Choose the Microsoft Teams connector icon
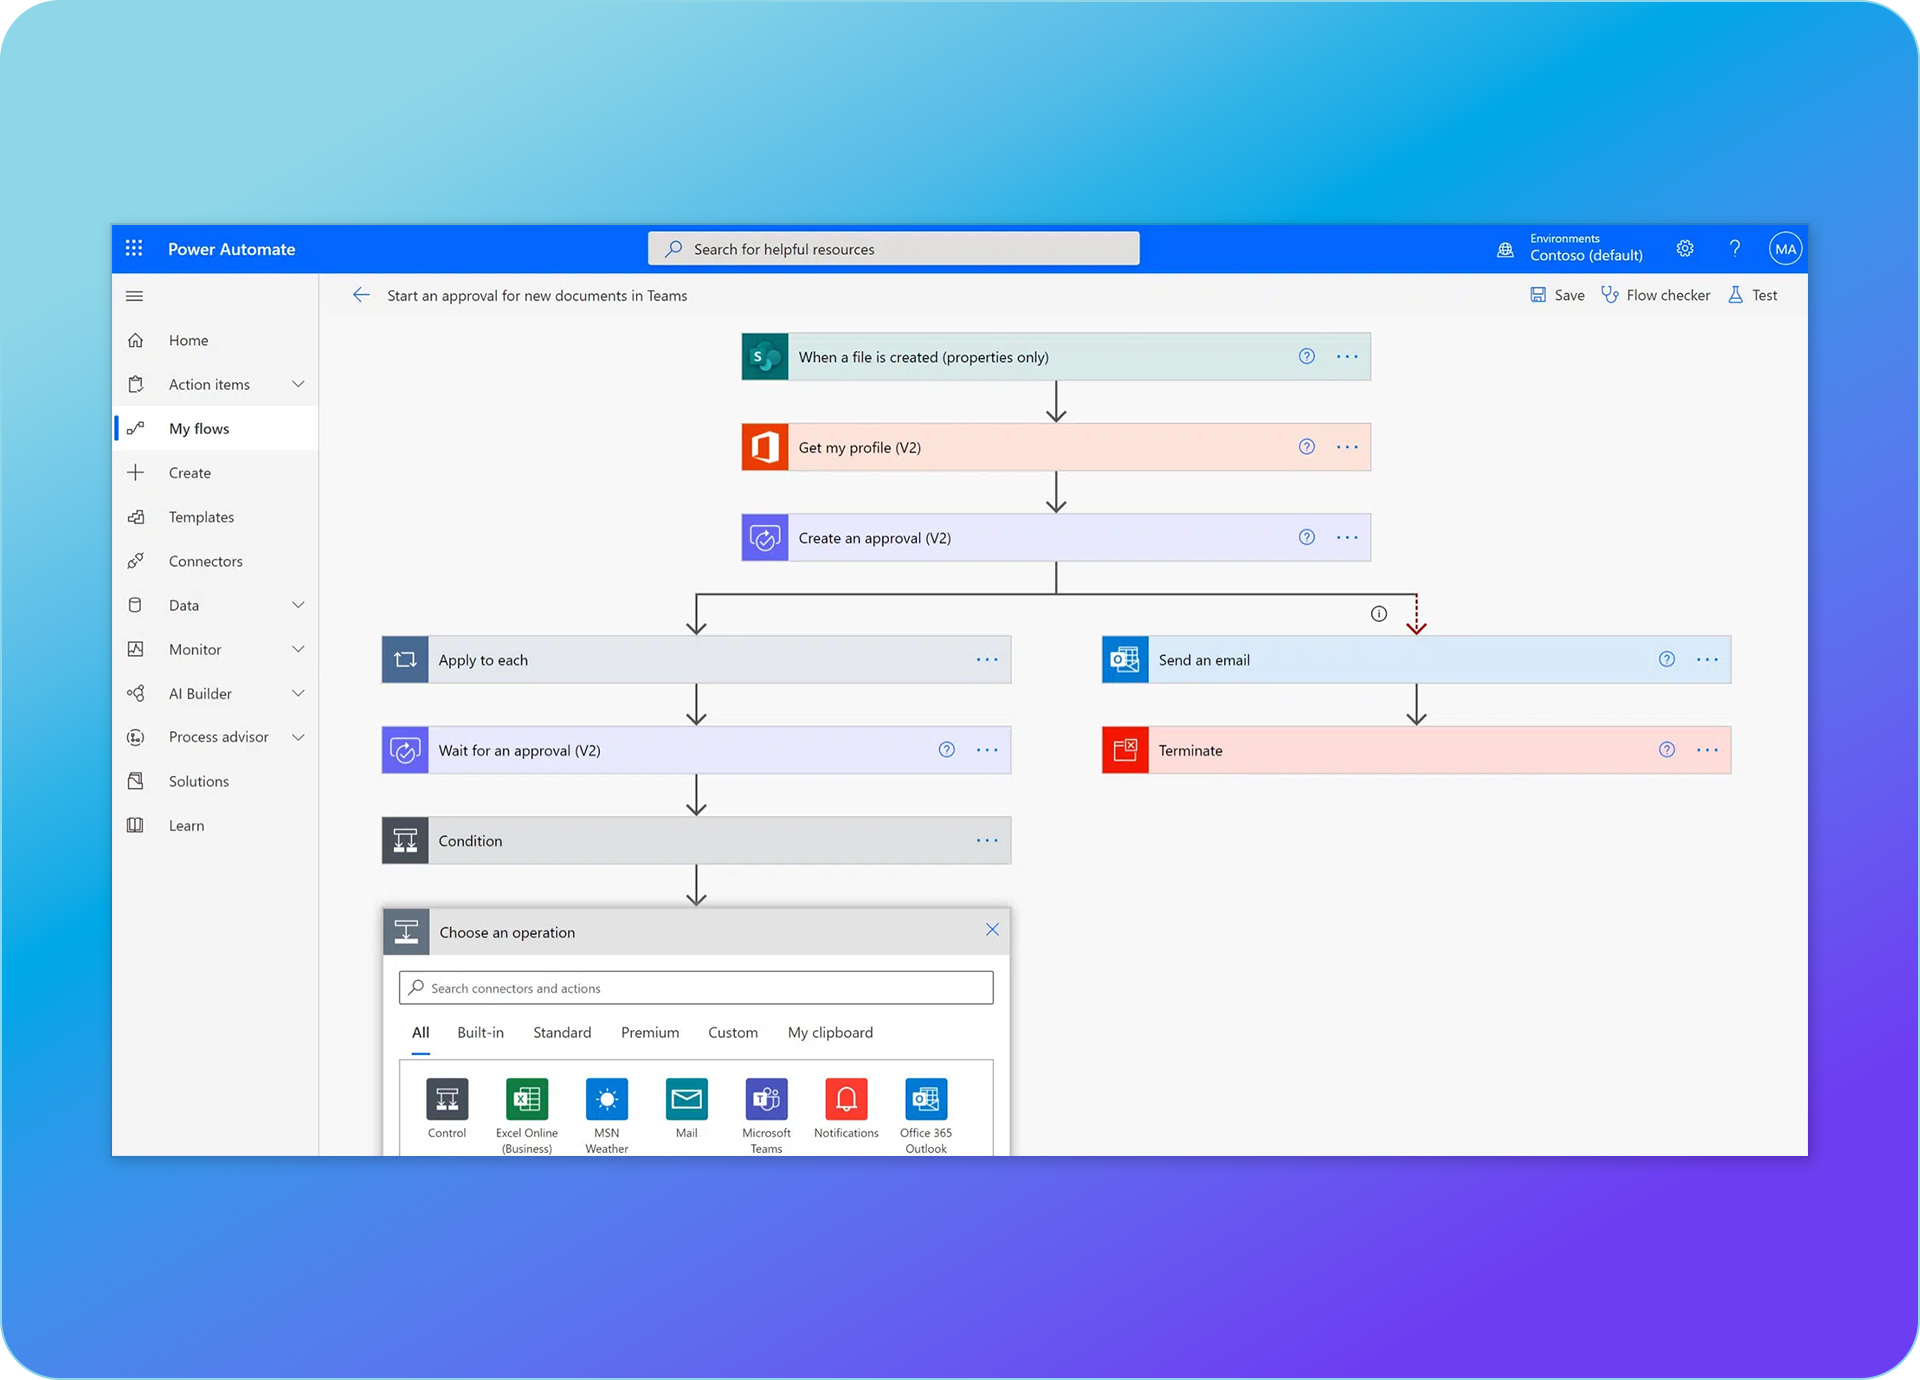Screen dimensions: 1920x1380 [x=766, y=1100]
